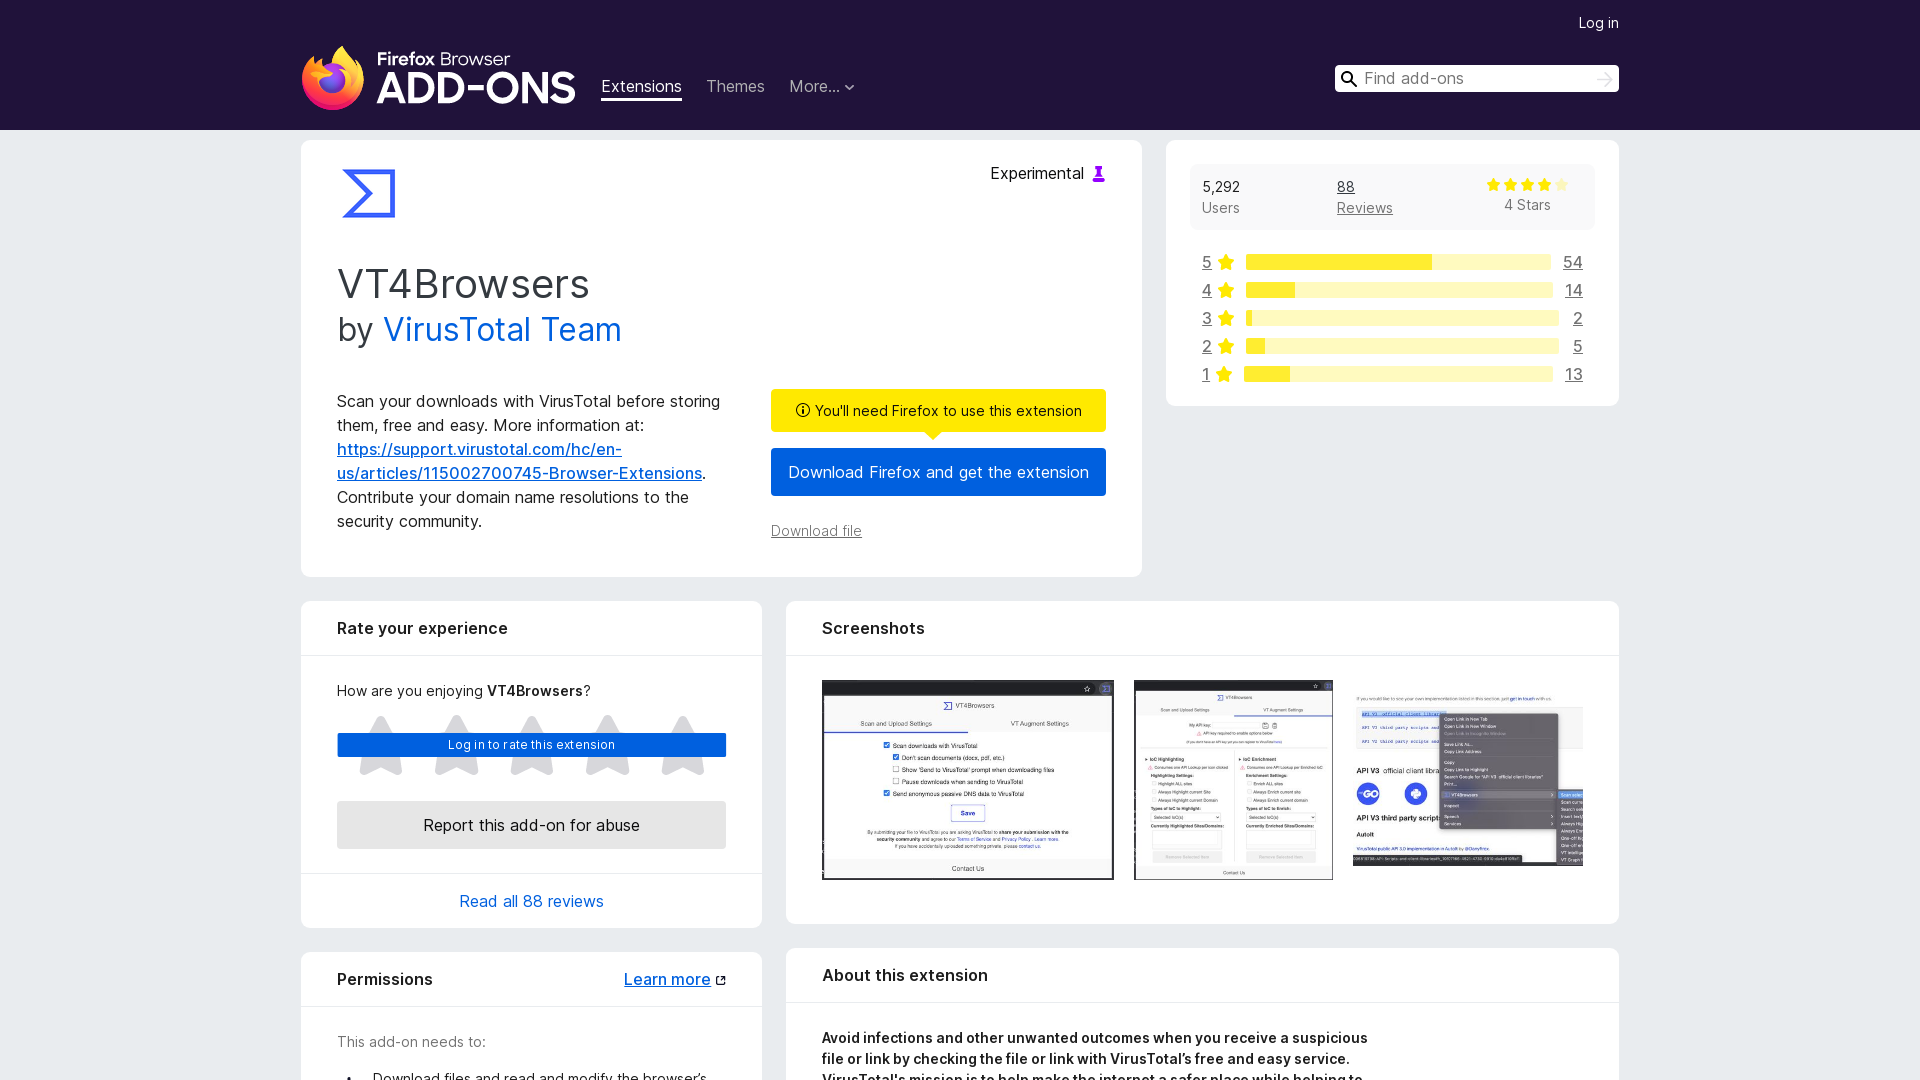Click the 4-star rating bar

tap(1399, 290)
